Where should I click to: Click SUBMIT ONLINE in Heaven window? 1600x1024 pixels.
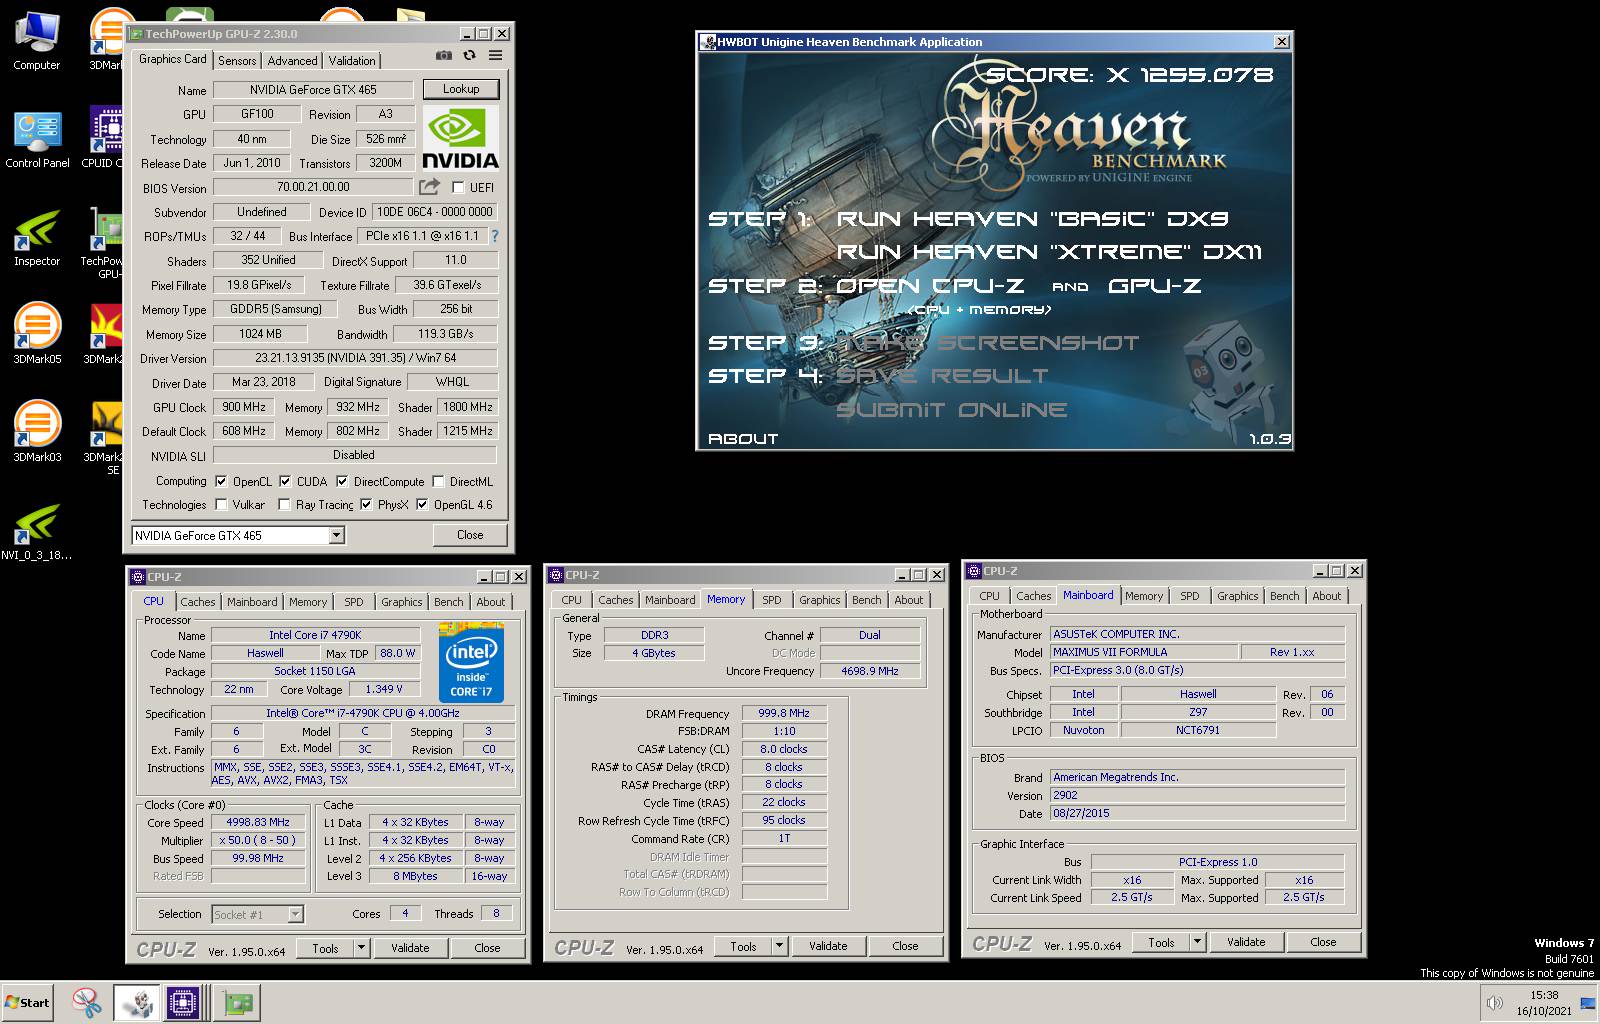[951, 409]
